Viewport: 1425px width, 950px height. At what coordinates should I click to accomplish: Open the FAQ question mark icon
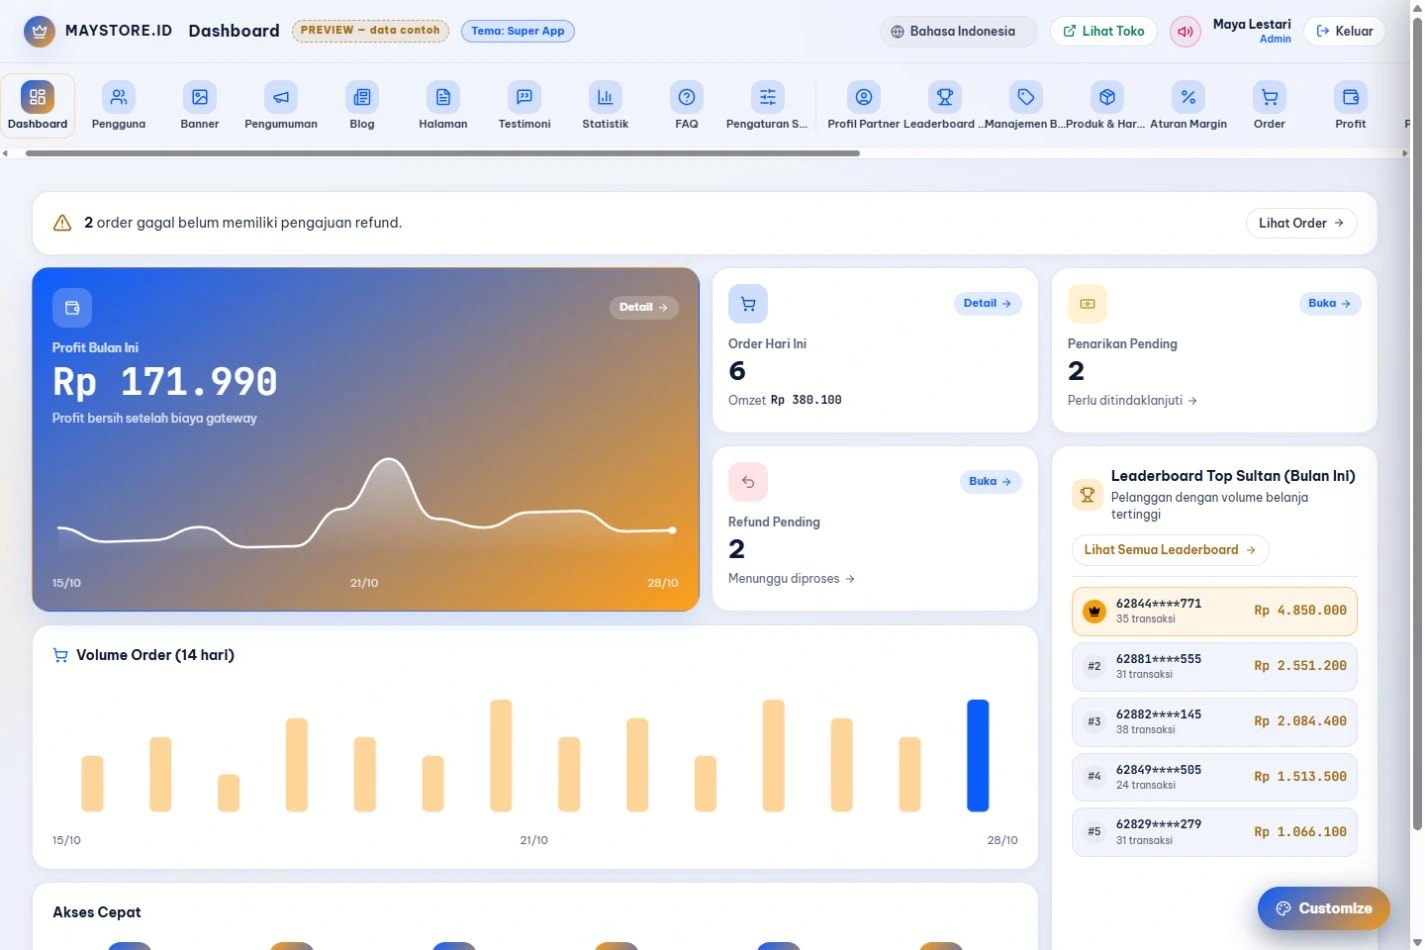click(x=687, y=97)
